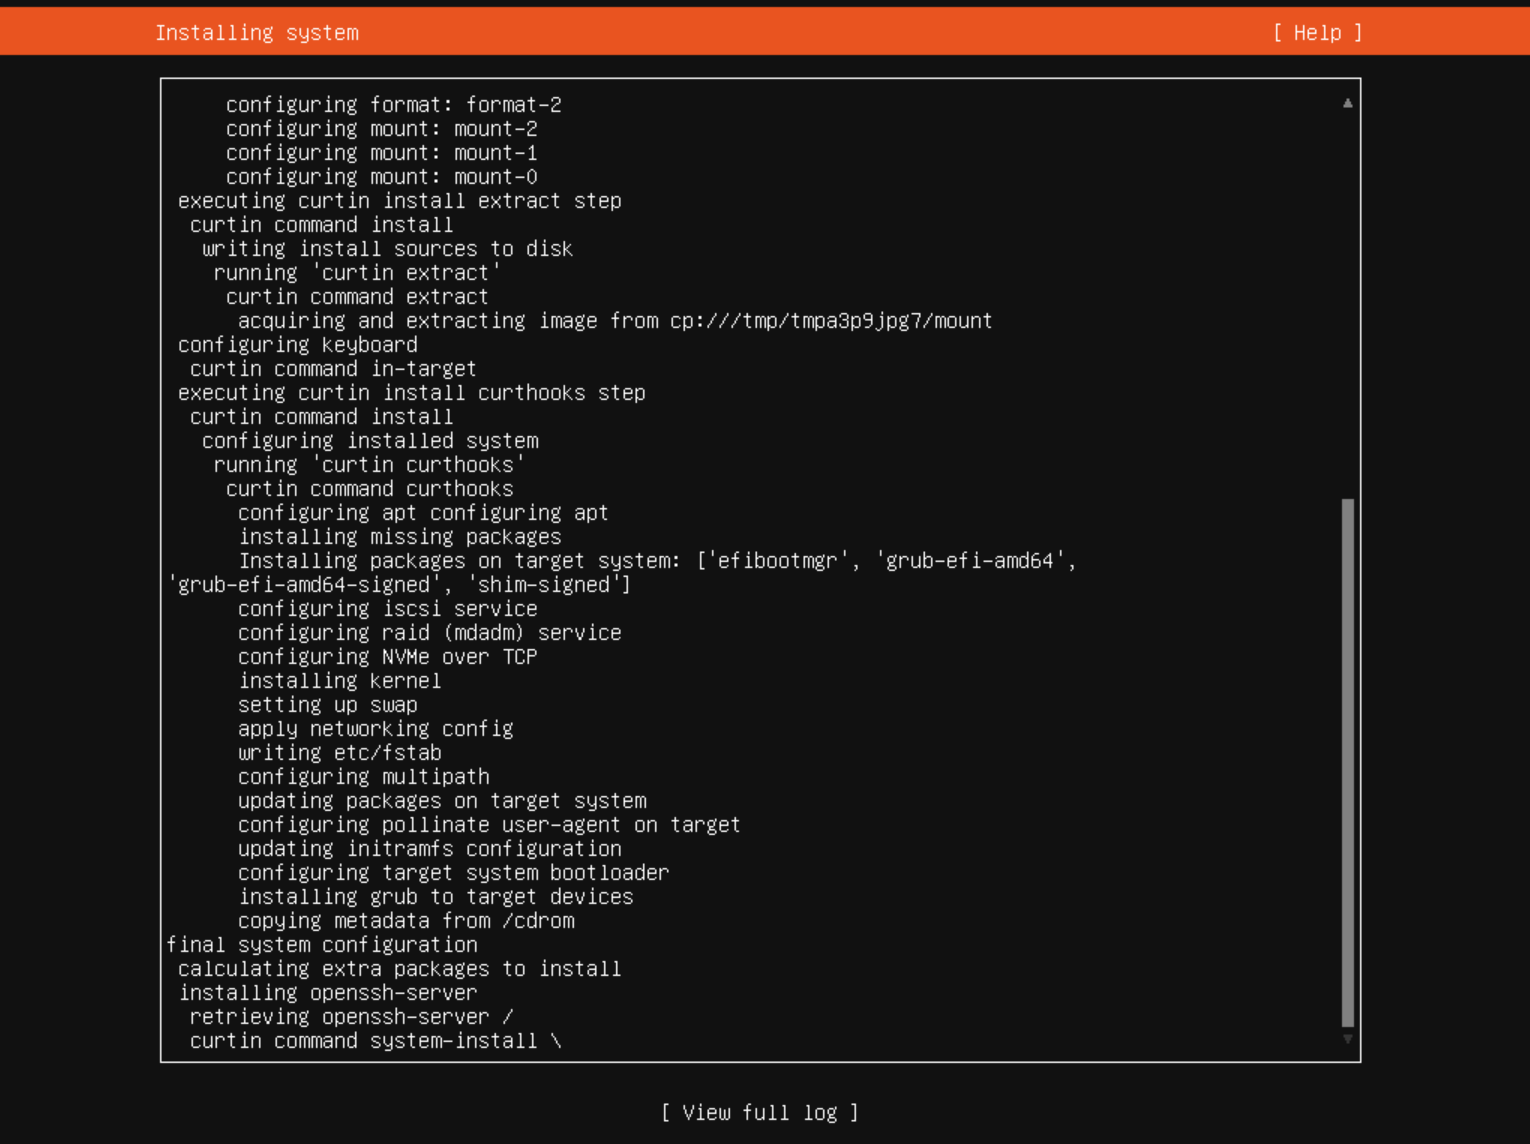Click 'curtin command system-install' log entry
This screenshot has width=1530, height=1144.
coord(374,1041)
